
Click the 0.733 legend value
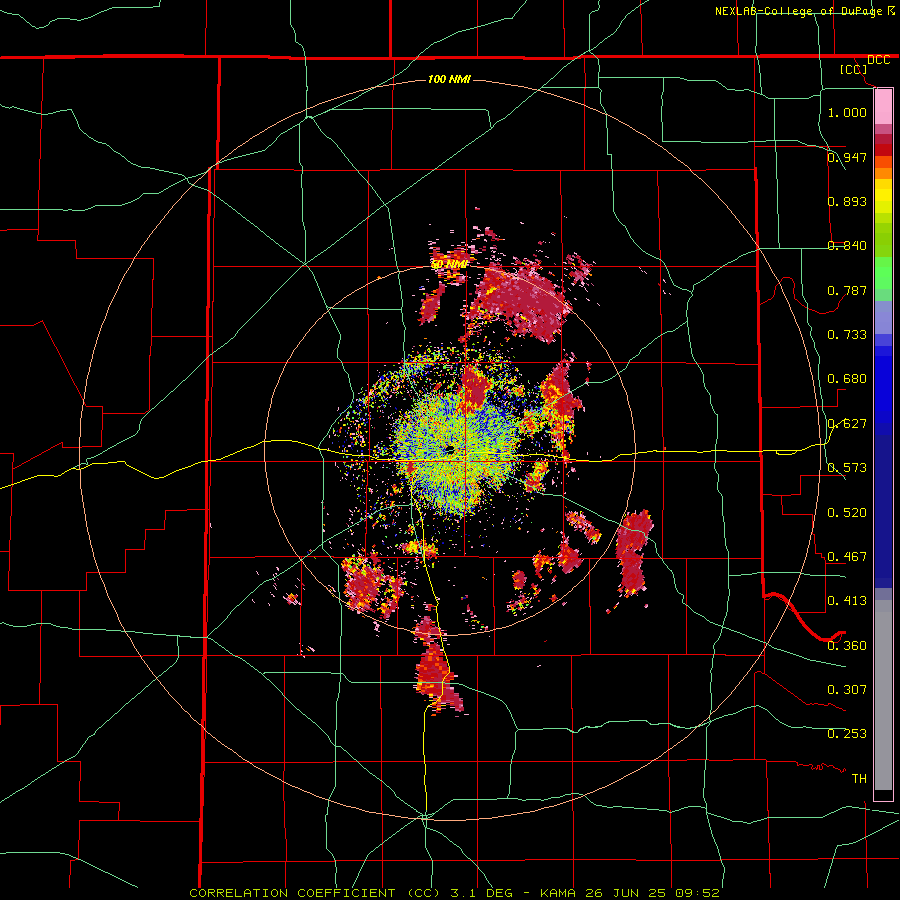pyautogui.click(x=847, y=335)
